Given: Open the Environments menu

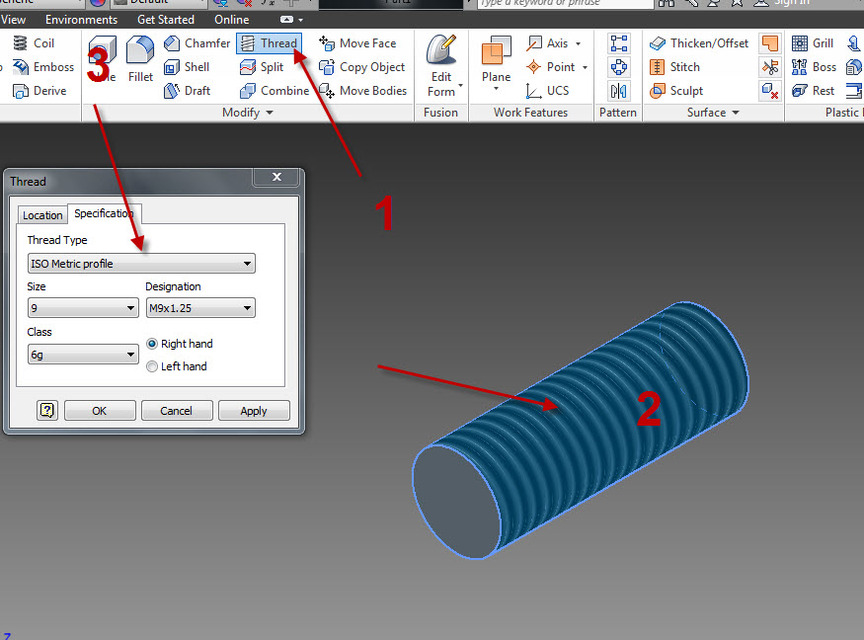Looking at the screenshot, I should pos(81,19).
